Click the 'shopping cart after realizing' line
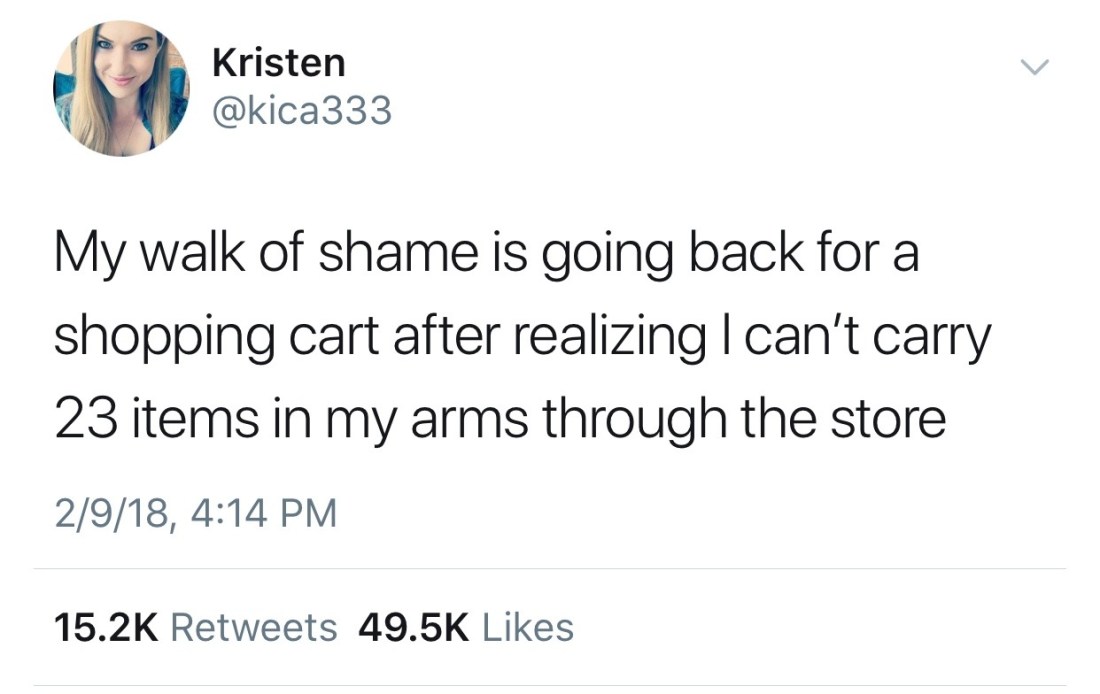The height and width of the screenshot is (694, 1100). pos(523,337)
